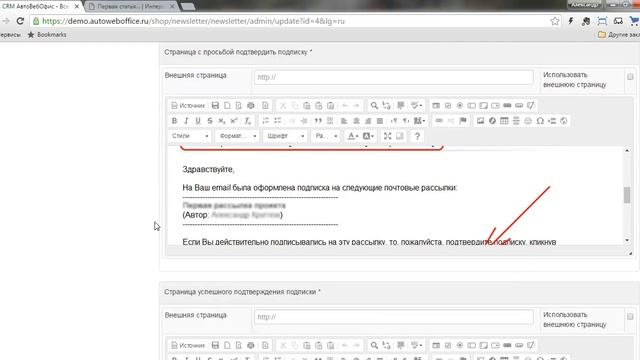
Task: Click URL field for subscription request external page
Action: click(393, 77)
